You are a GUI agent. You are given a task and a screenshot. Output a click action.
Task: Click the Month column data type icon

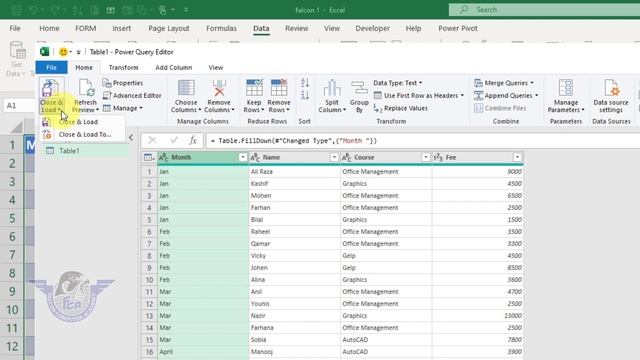click(163, 158)
